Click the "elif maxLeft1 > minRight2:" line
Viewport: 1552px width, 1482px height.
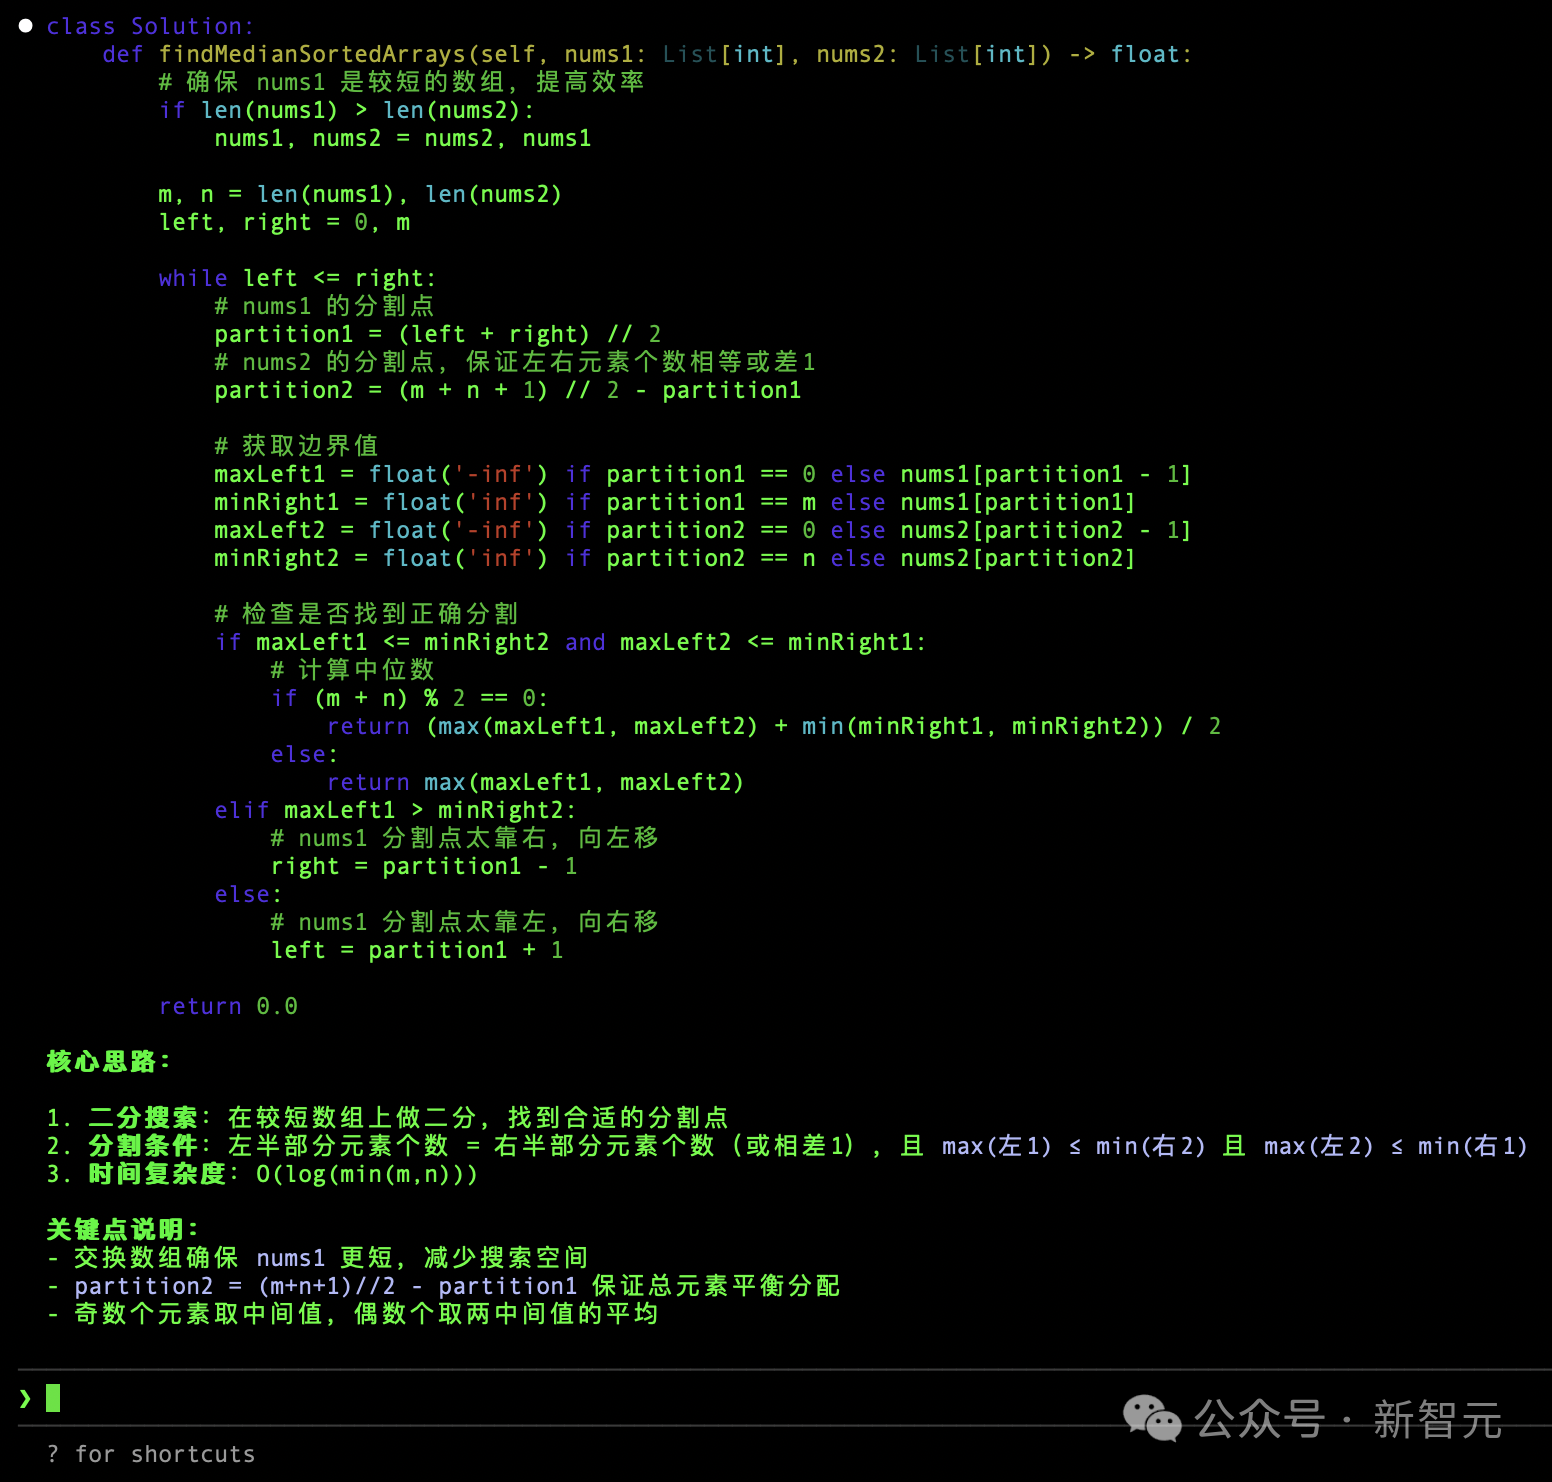pos(395,810)
